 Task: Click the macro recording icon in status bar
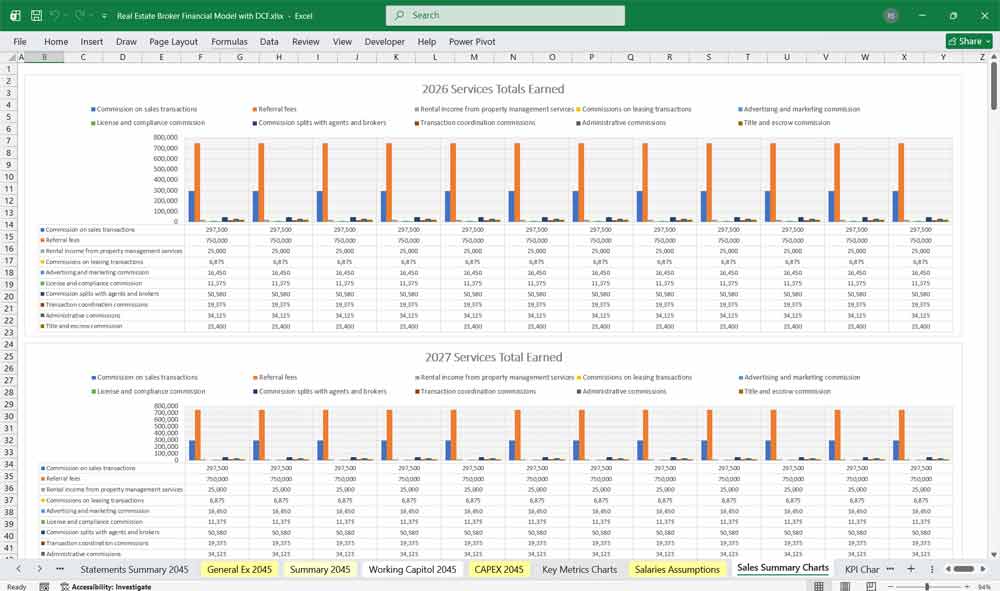tap(44, 584)
